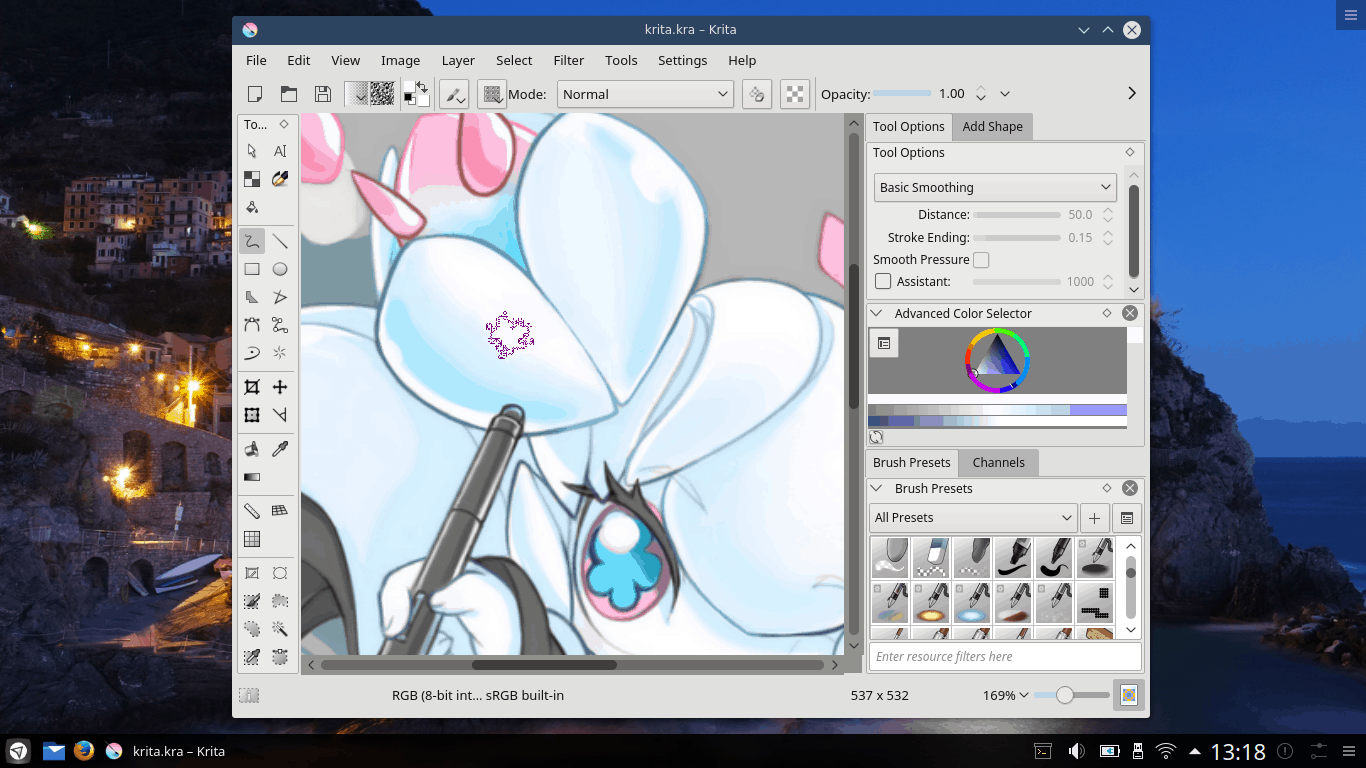The width and height of the screenshot is (1366, 768).
Task: Select the Measure ruler tool
Action: point(252,511)
